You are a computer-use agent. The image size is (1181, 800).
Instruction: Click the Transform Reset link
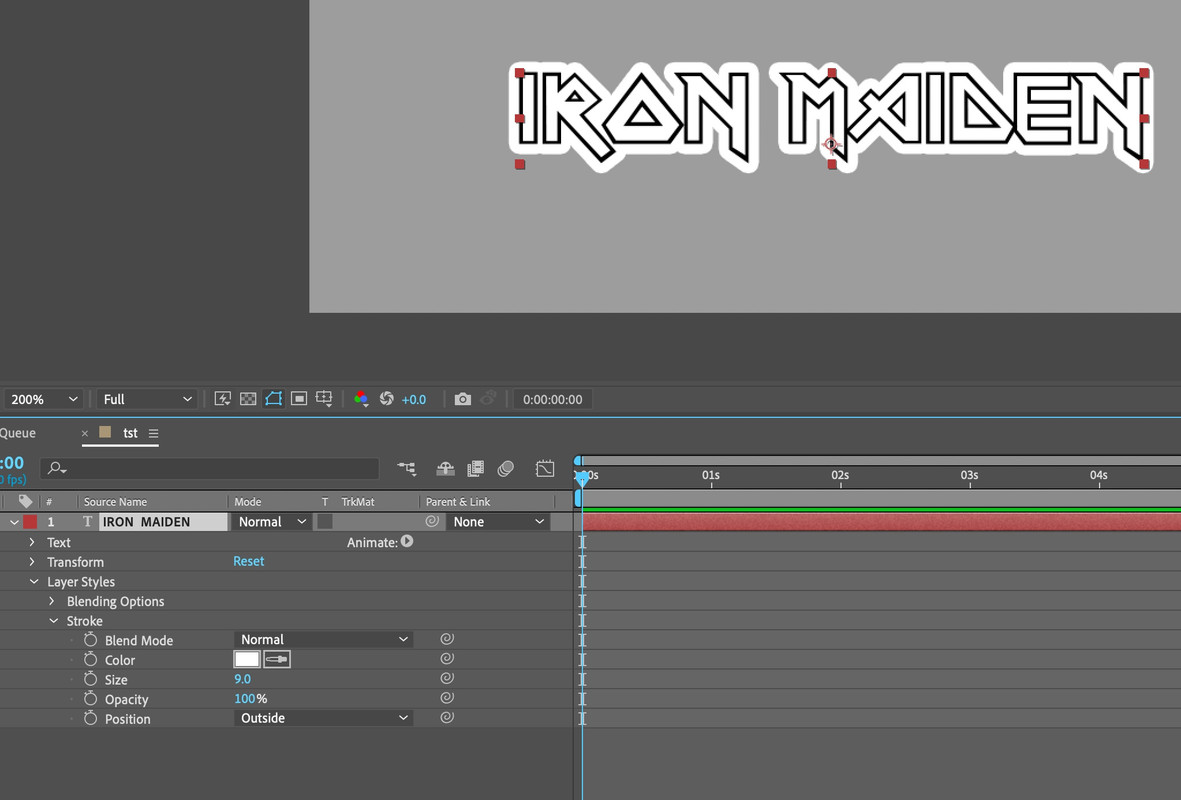[249, 561]
